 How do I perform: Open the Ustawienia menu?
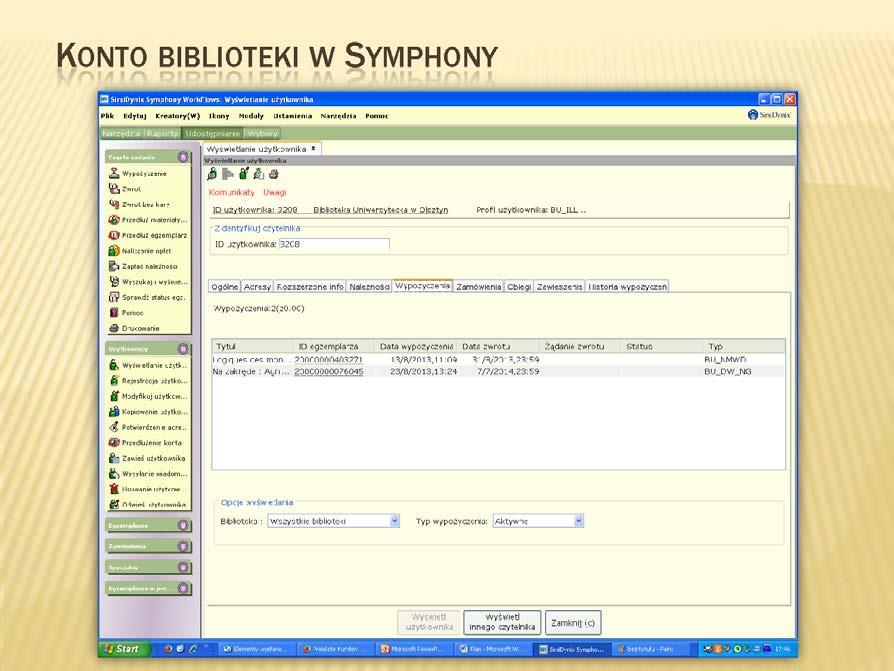pos(292,116)
